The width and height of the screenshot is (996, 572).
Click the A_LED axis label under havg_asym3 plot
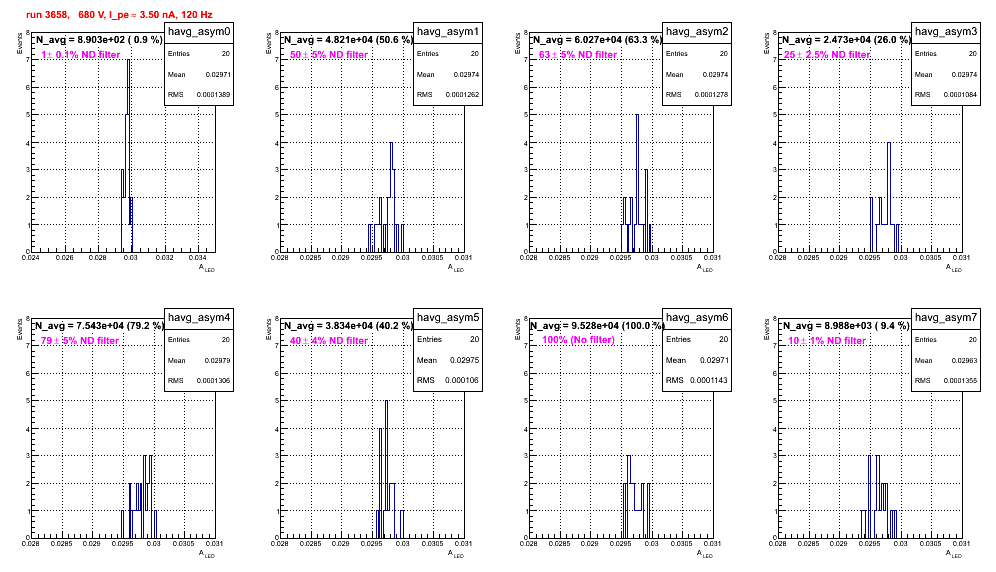point(954,268)
